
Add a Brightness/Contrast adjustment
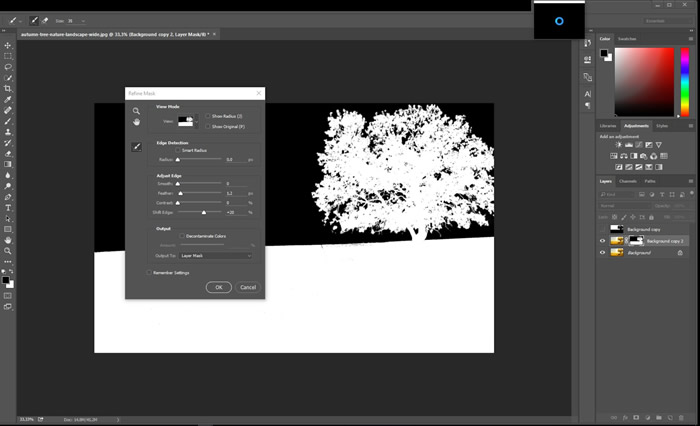(618, 145)
